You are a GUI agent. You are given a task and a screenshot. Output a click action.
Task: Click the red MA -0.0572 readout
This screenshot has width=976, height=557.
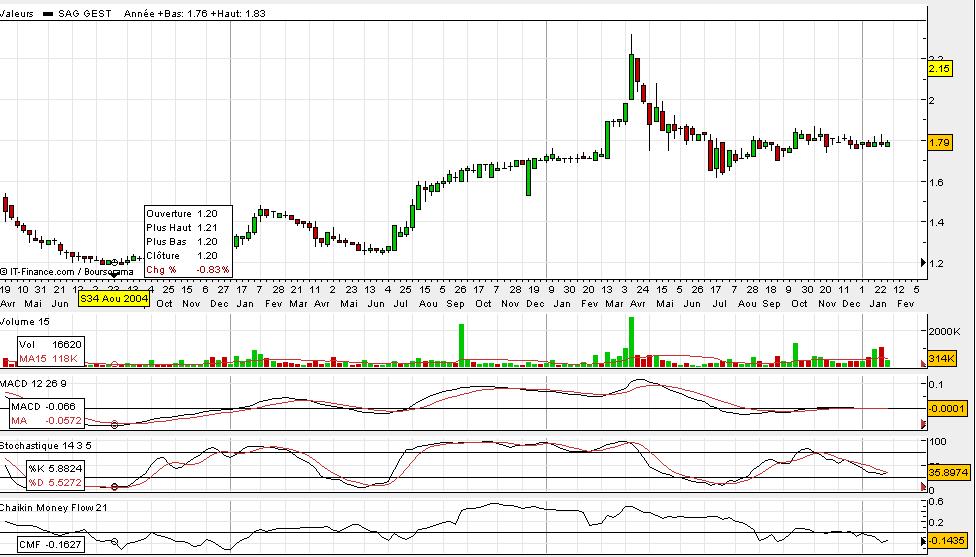pos(46,421)
